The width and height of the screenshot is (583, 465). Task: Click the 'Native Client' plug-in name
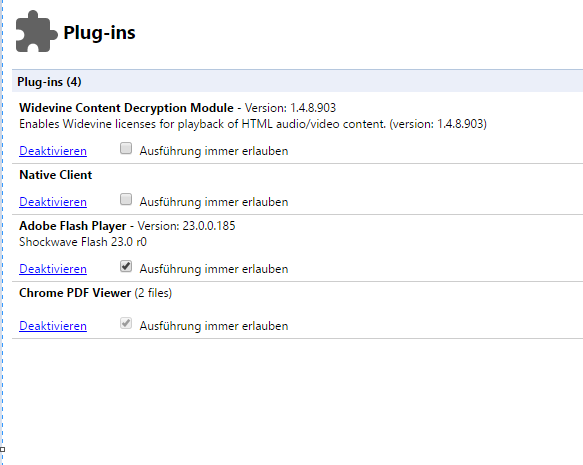(55, 175)
